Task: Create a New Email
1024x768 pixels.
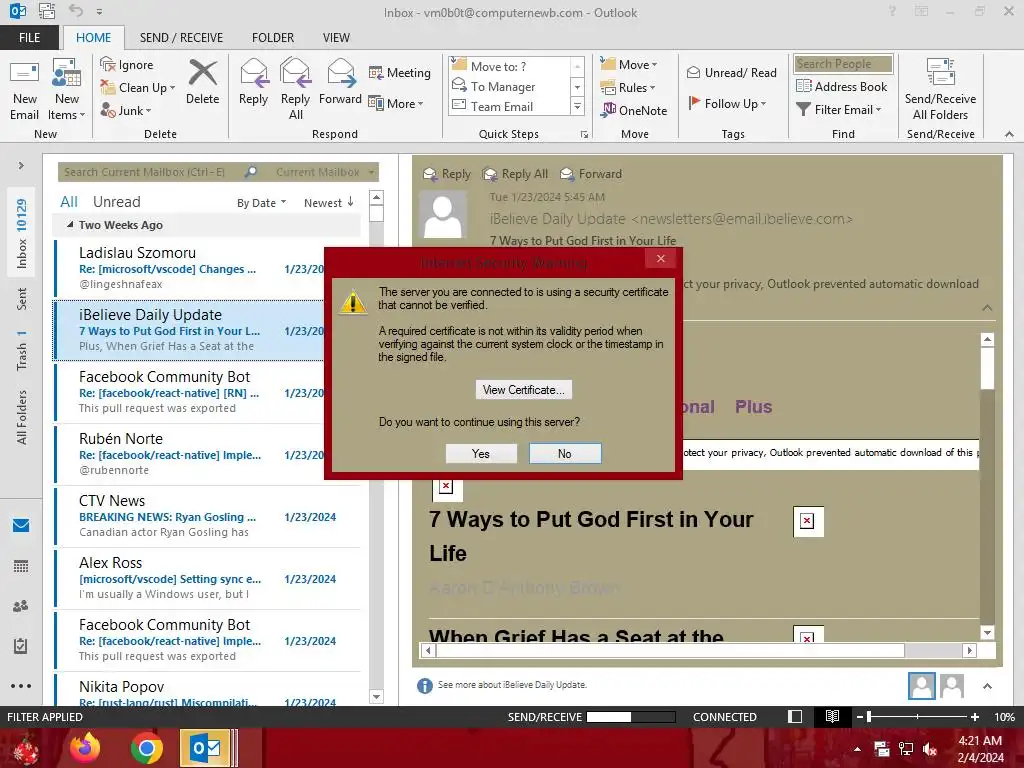Action: click(x=25, y=89)
